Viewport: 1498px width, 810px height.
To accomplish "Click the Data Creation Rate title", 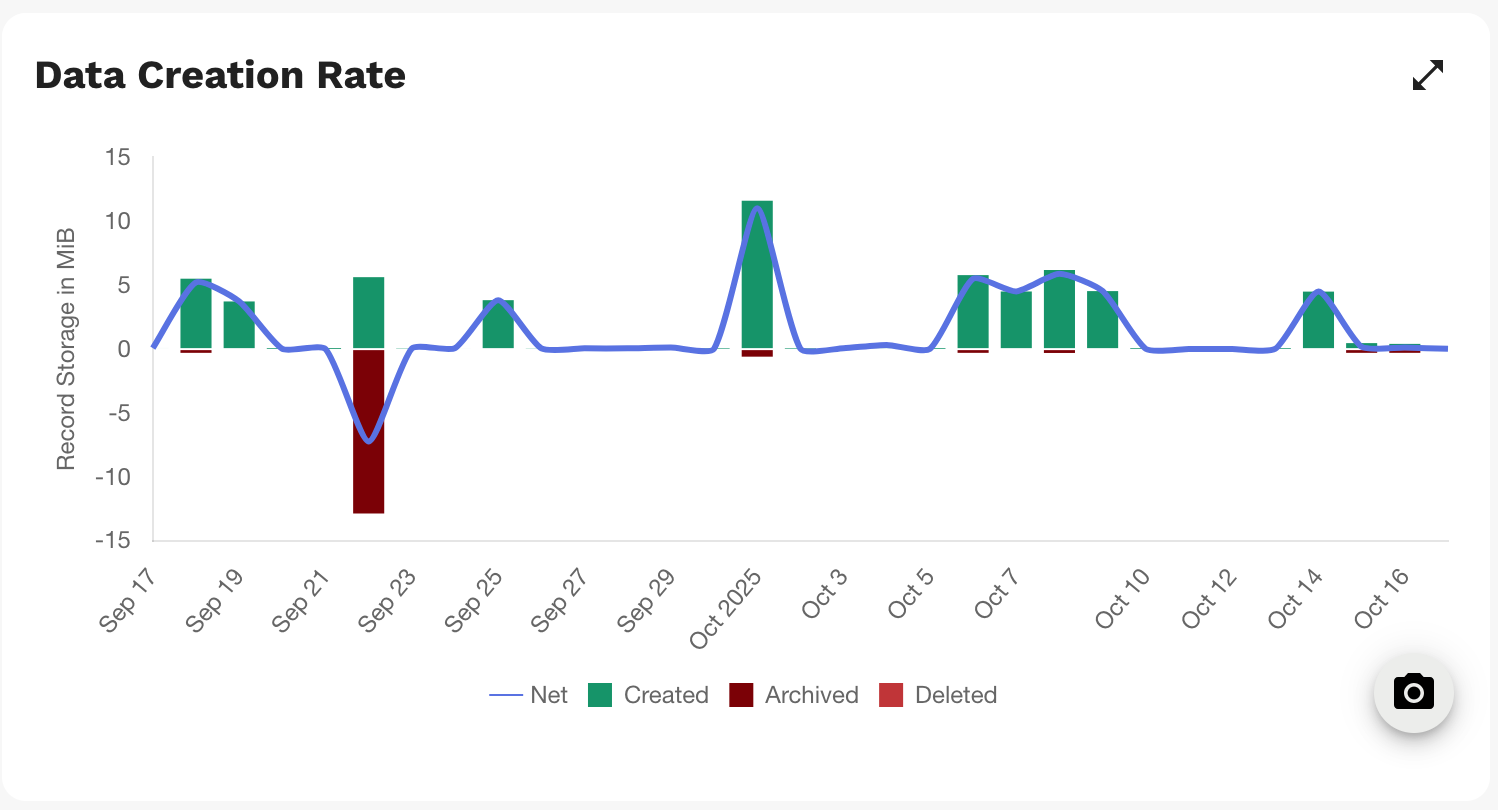I will [x=220, y=75].
